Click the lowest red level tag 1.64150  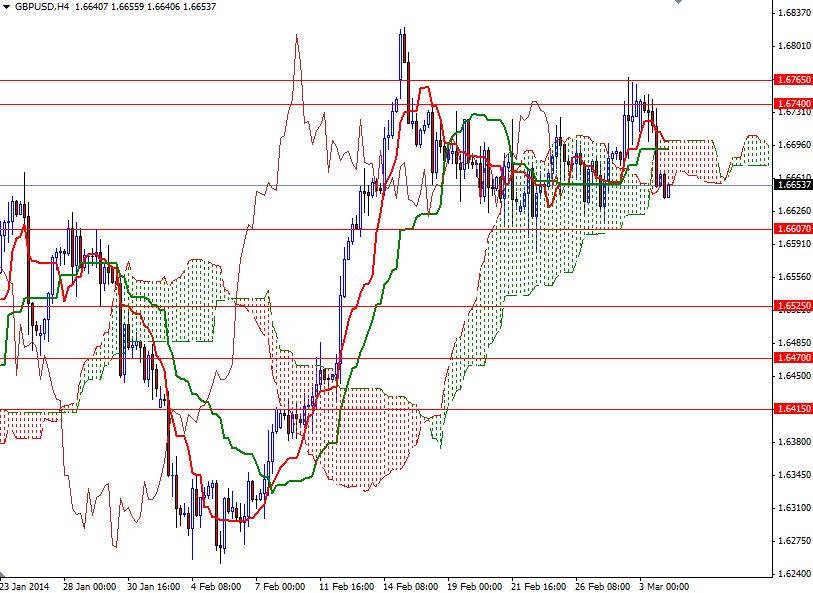point(789,407)
